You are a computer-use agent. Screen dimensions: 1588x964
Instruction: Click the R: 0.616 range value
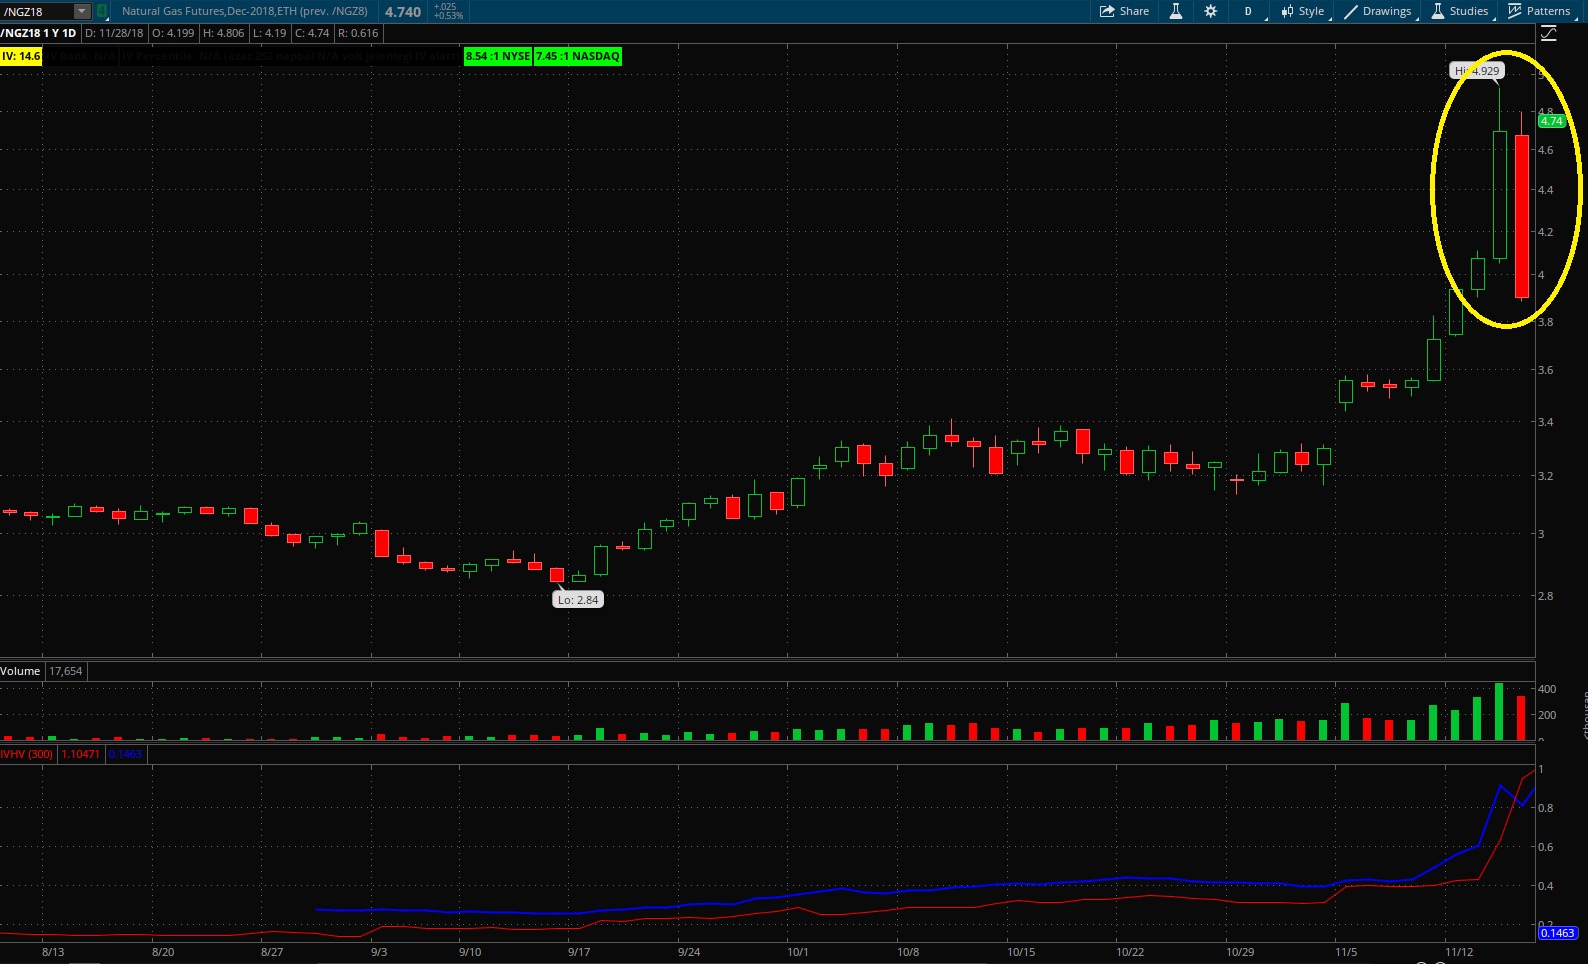(x=358, y=33)
